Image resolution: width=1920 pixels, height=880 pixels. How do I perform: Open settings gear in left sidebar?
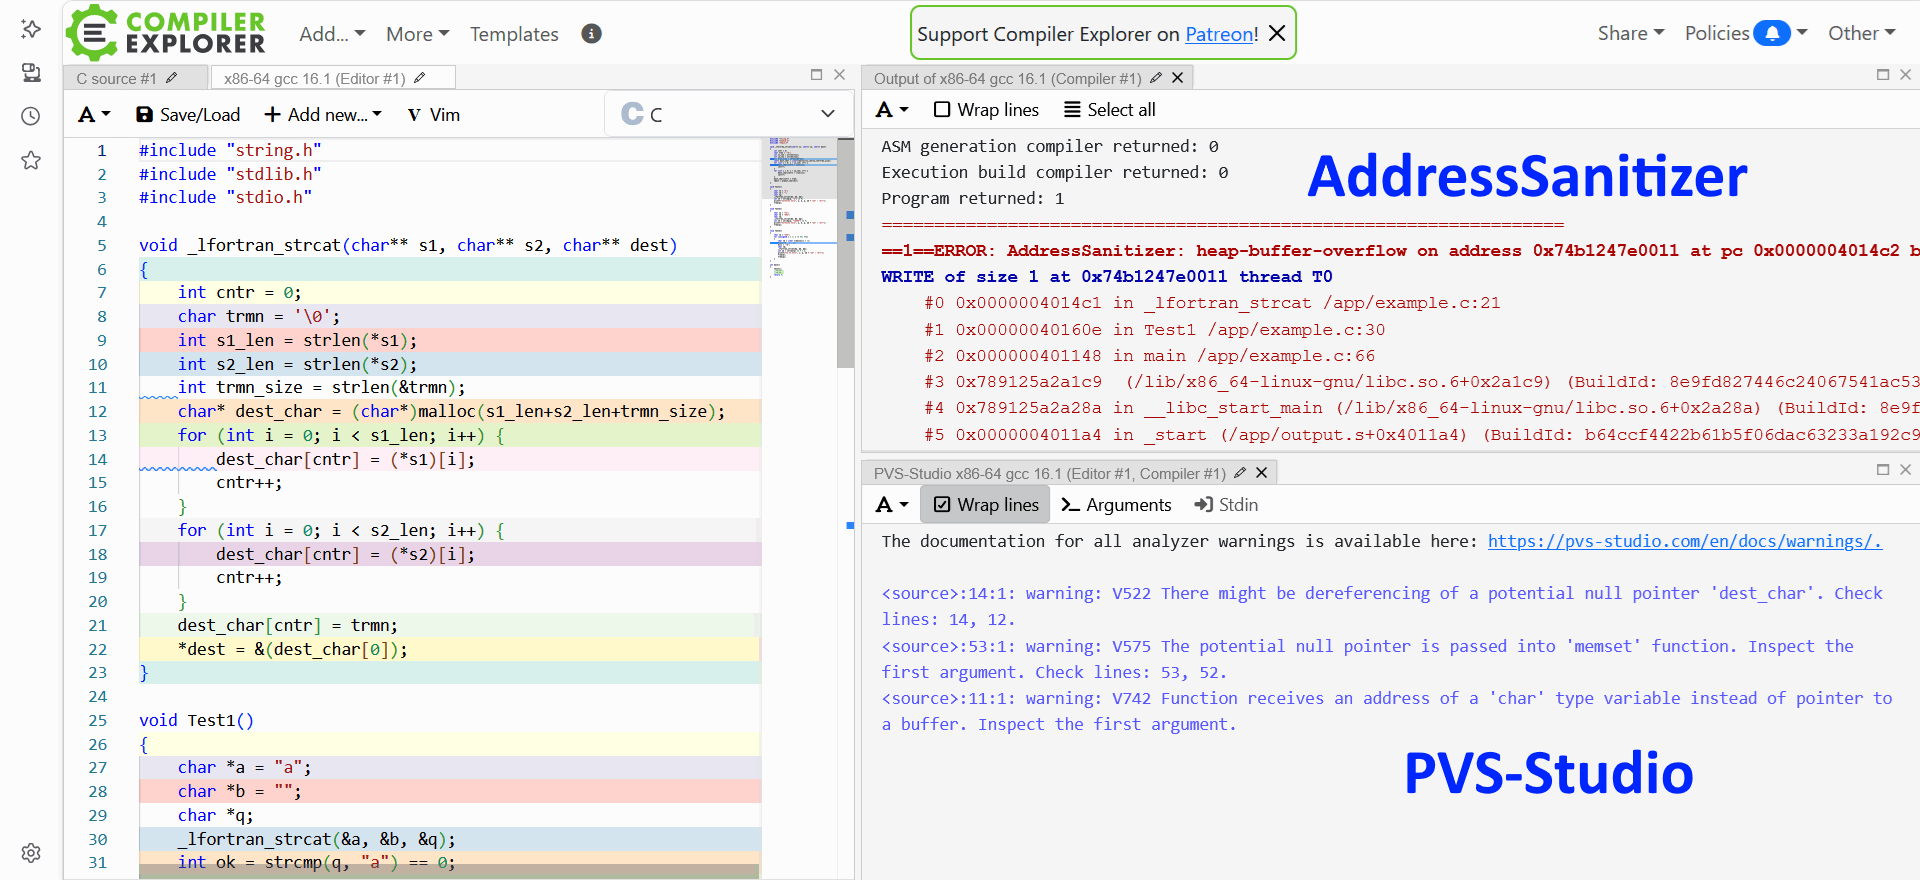[31, 853]
